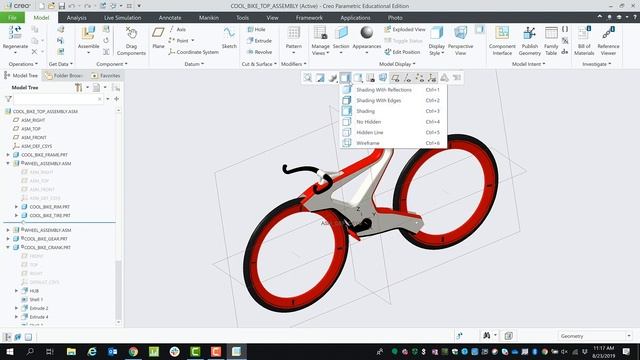
Task: Expand COOL_BIKE_GEAR.PRT tree node
Action: (x=8, y=239)
